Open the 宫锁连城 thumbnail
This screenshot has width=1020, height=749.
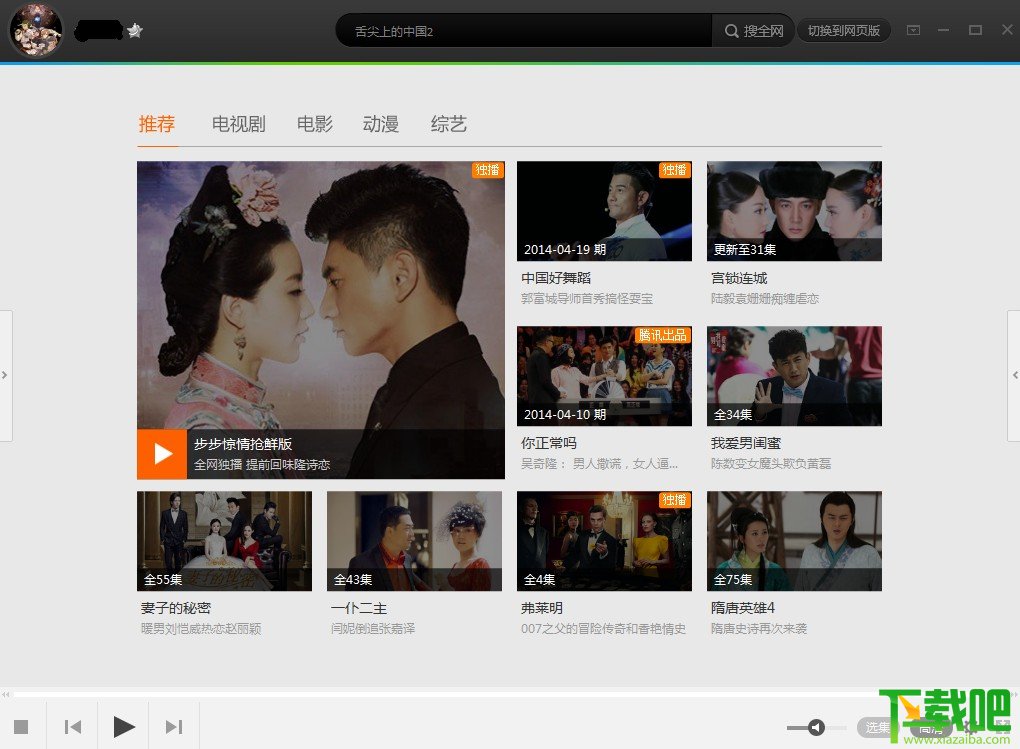(x=794, y=211)
